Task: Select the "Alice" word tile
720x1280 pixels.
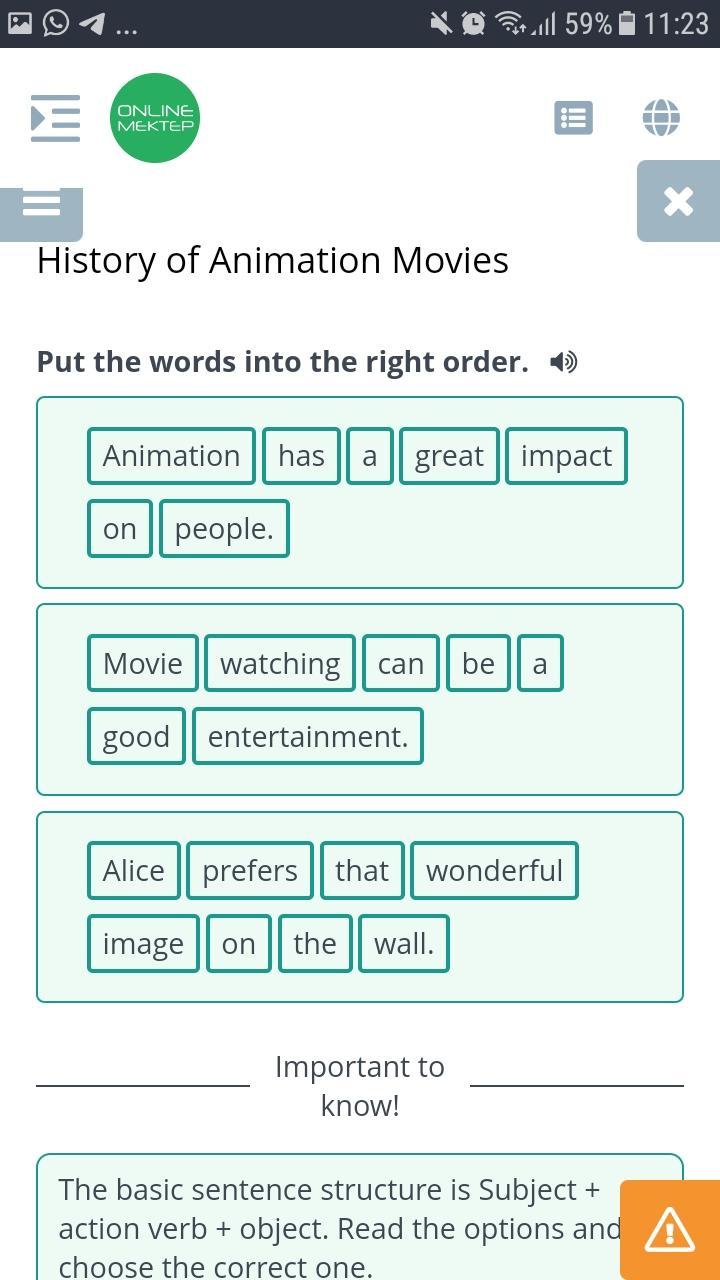Action: (x=134, y=871)
